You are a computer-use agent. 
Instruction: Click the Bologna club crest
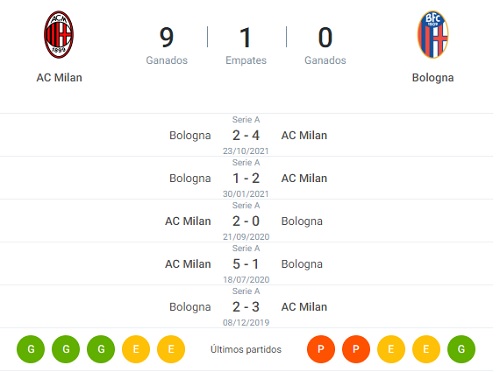433,35
